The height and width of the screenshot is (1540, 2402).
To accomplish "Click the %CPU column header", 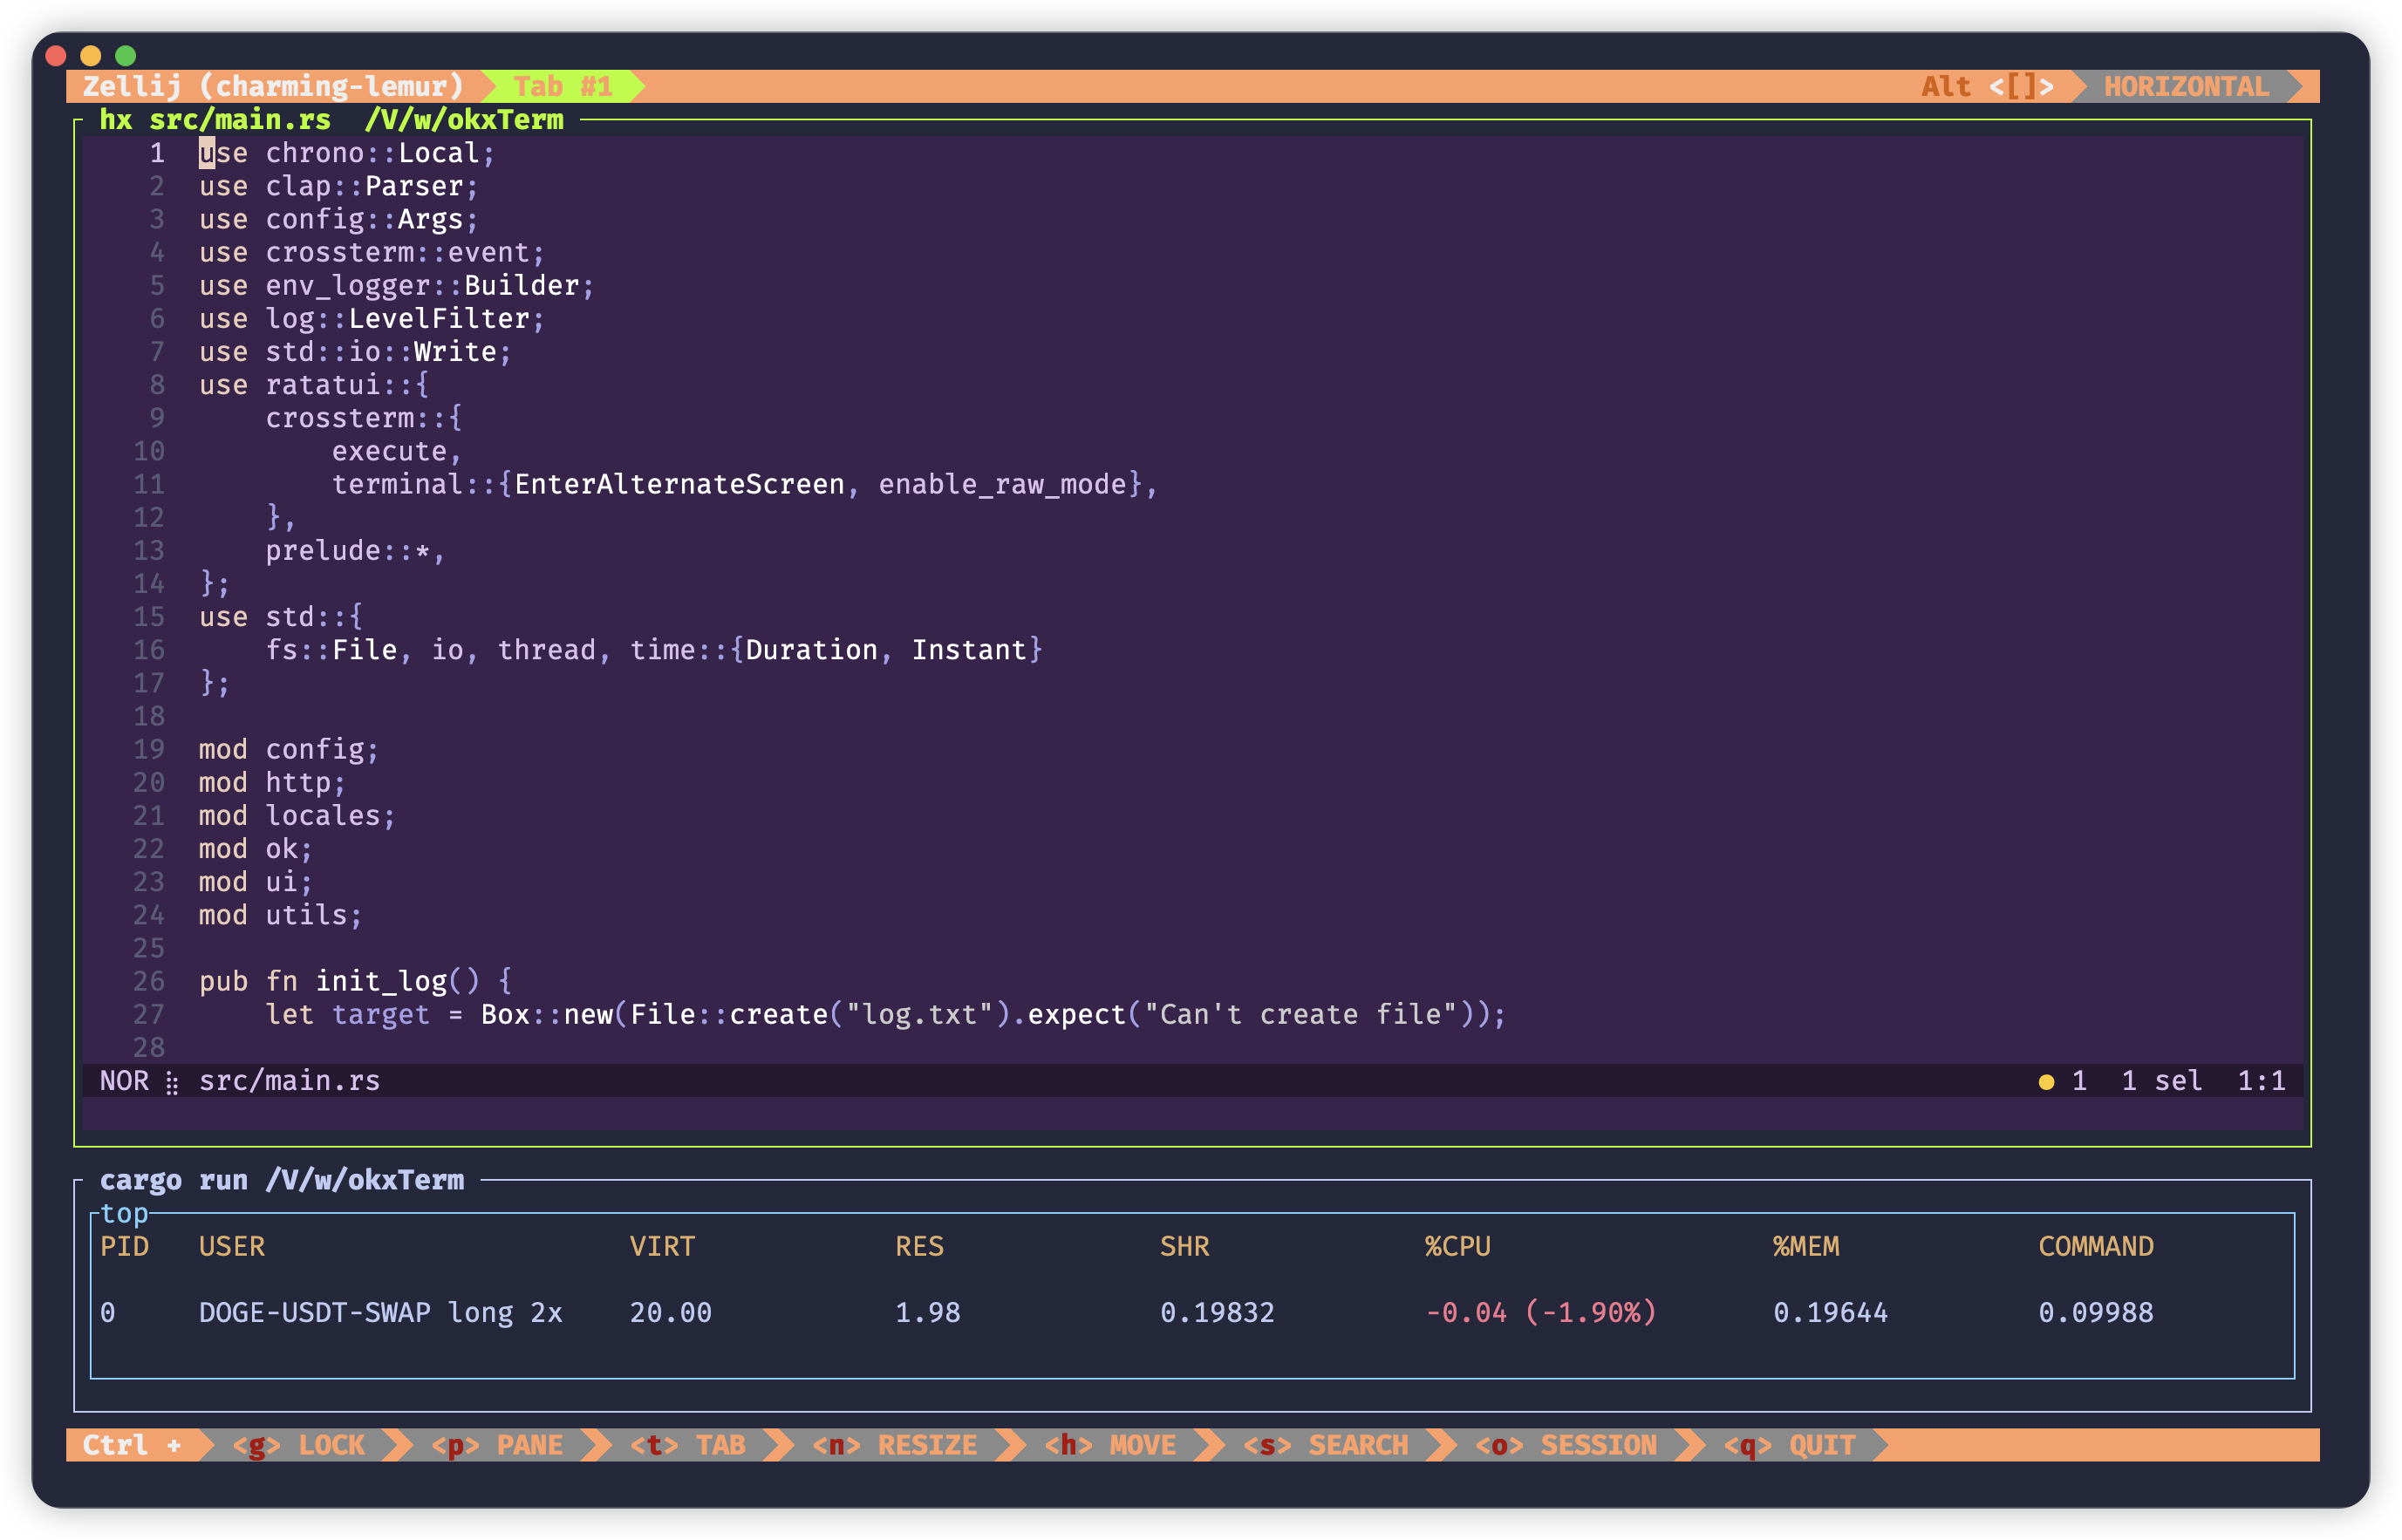I will coord(1457,1246).
